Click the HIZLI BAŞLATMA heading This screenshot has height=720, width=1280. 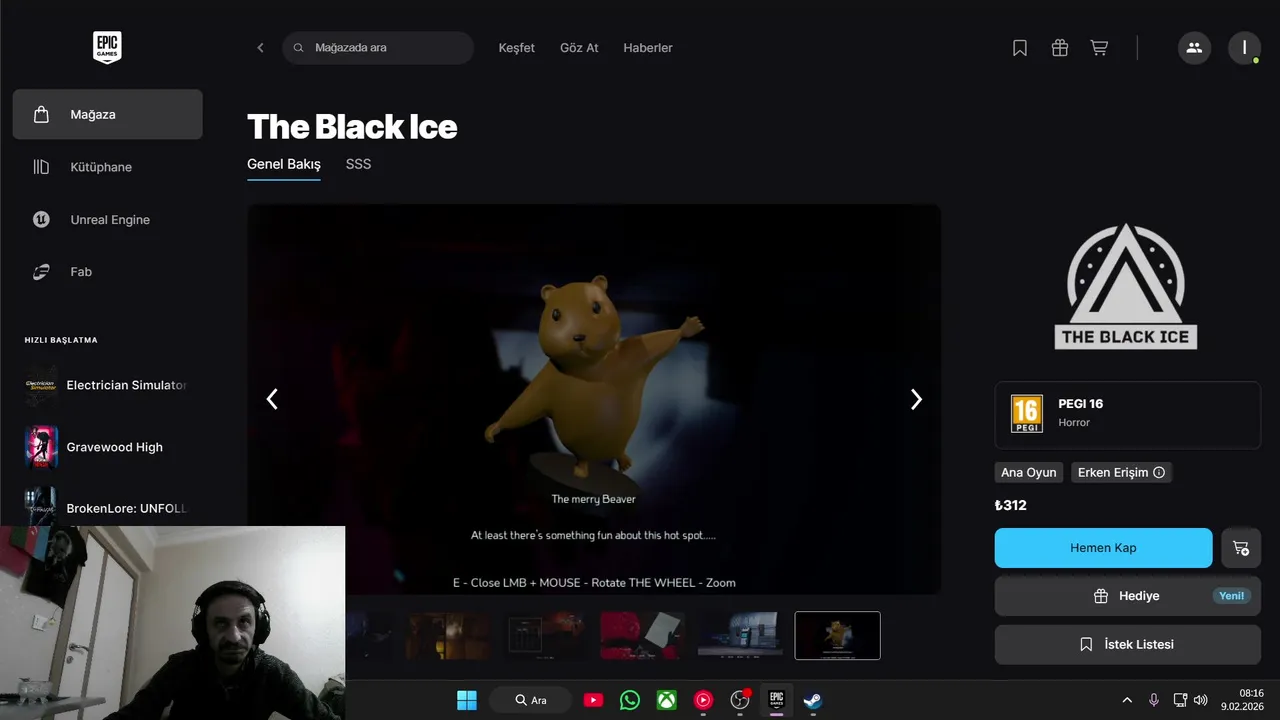61,340
